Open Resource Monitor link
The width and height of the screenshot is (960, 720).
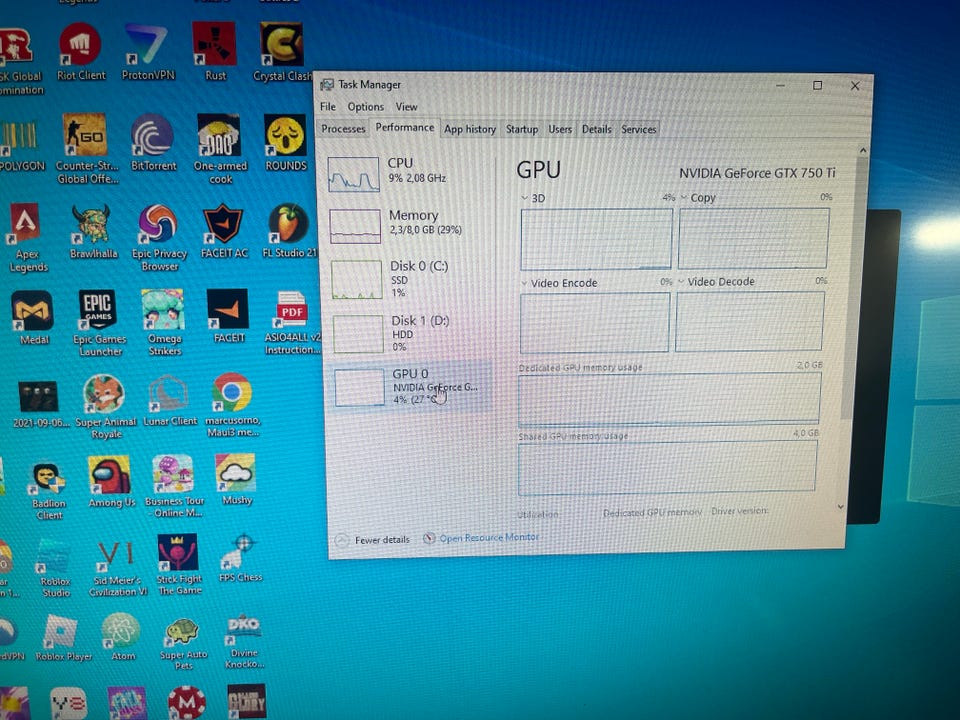point(482,538)
